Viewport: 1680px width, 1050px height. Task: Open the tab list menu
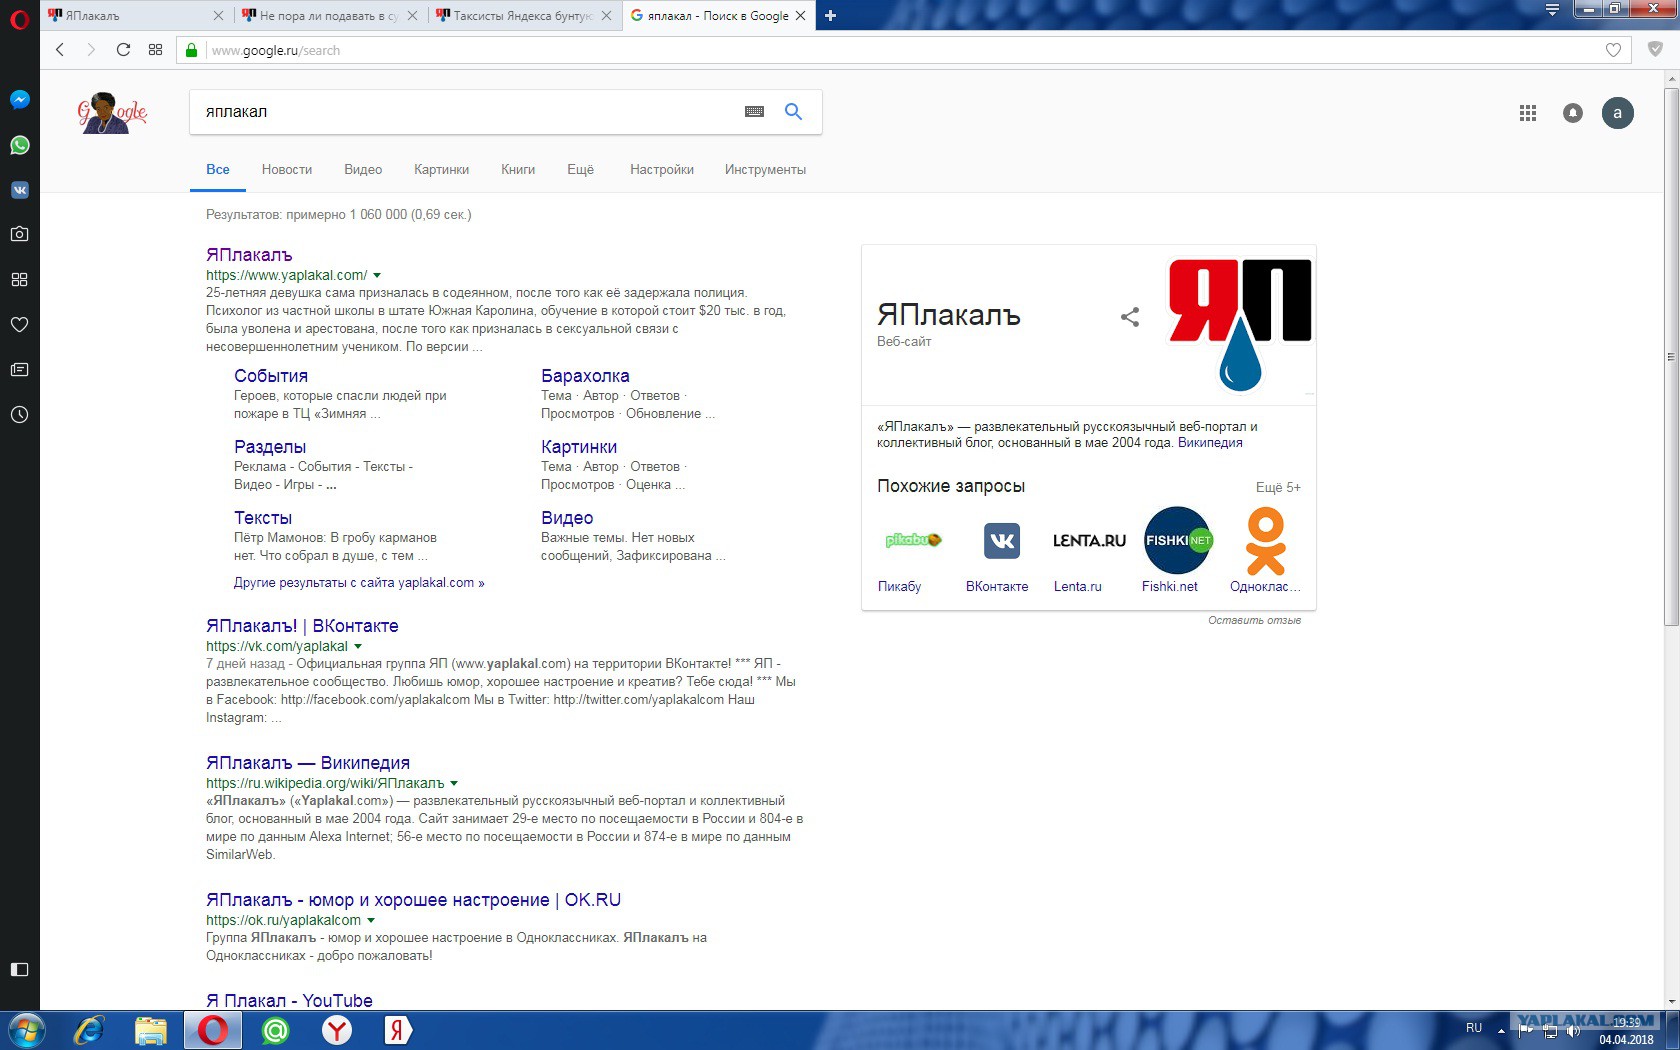click(1552, 10)
